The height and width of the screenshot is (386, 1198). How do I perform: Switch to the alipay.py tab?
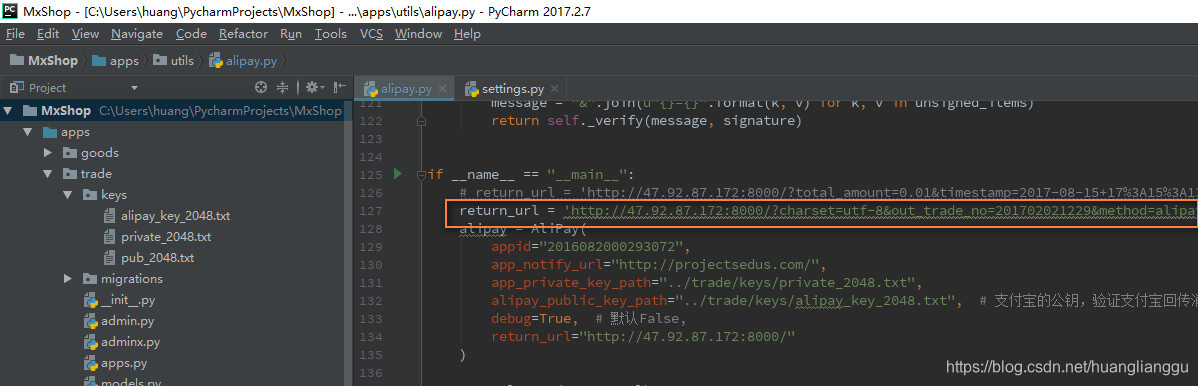click(405, 89)
